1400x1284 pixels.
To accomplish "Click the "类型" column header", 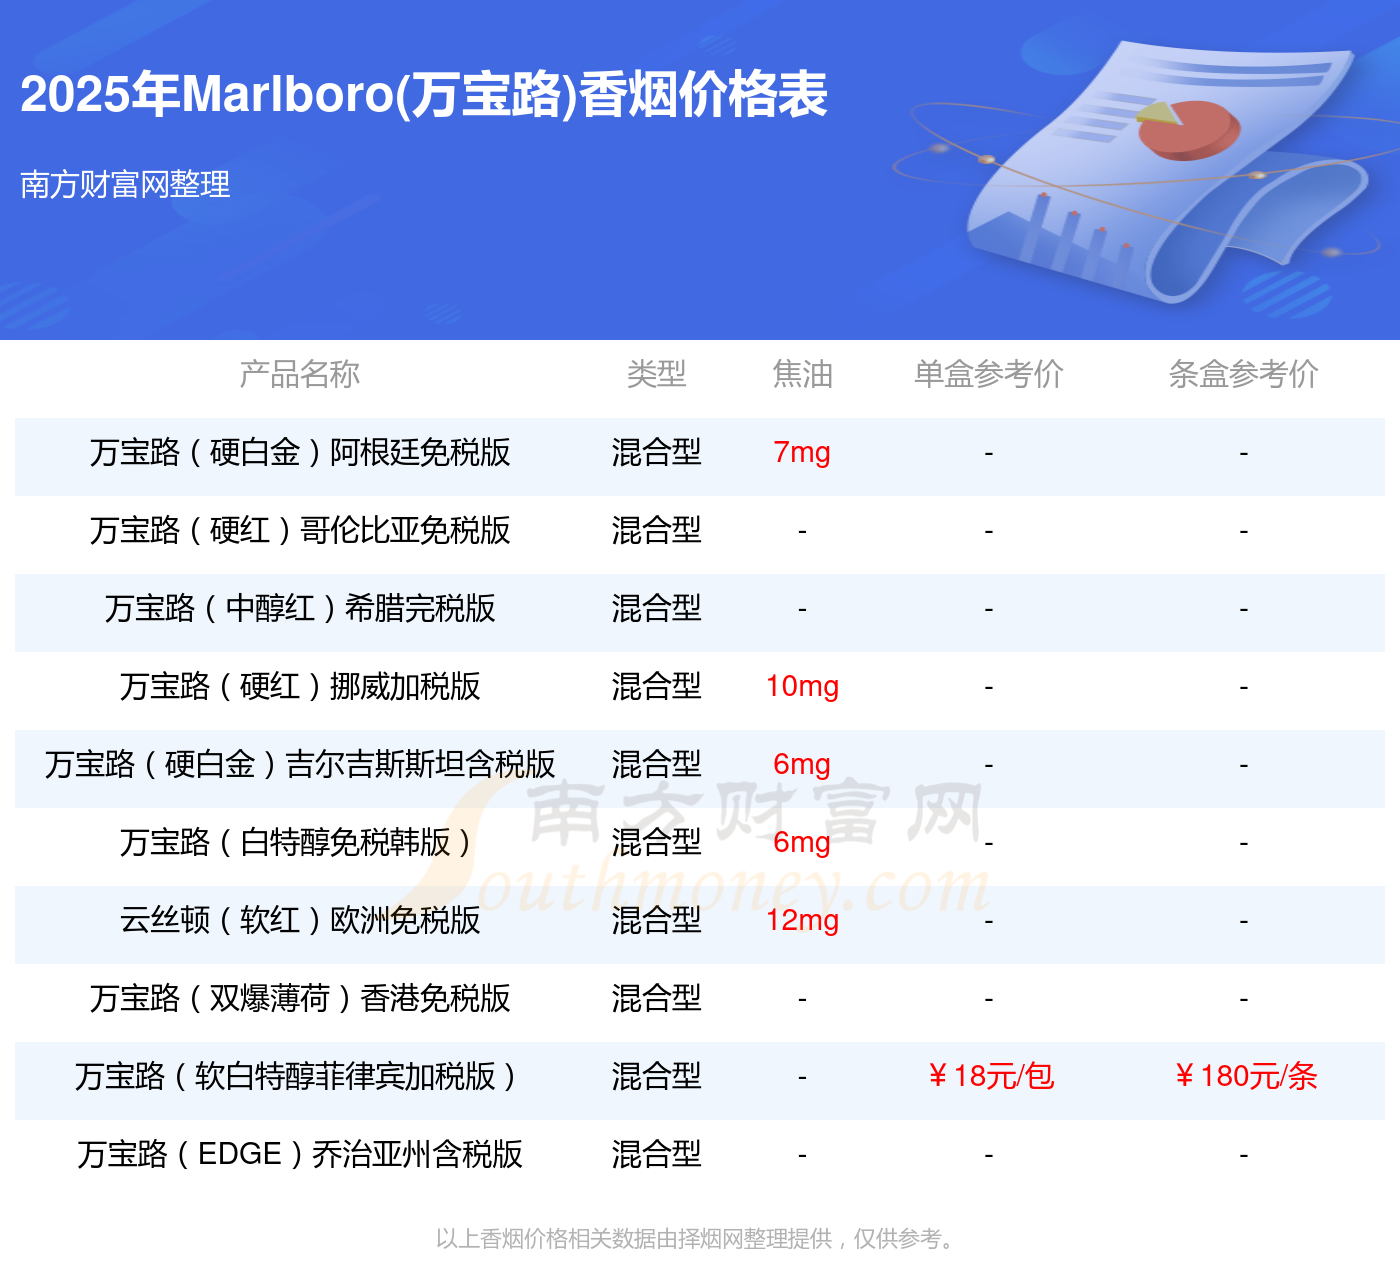I will click(x=656, y=374).
